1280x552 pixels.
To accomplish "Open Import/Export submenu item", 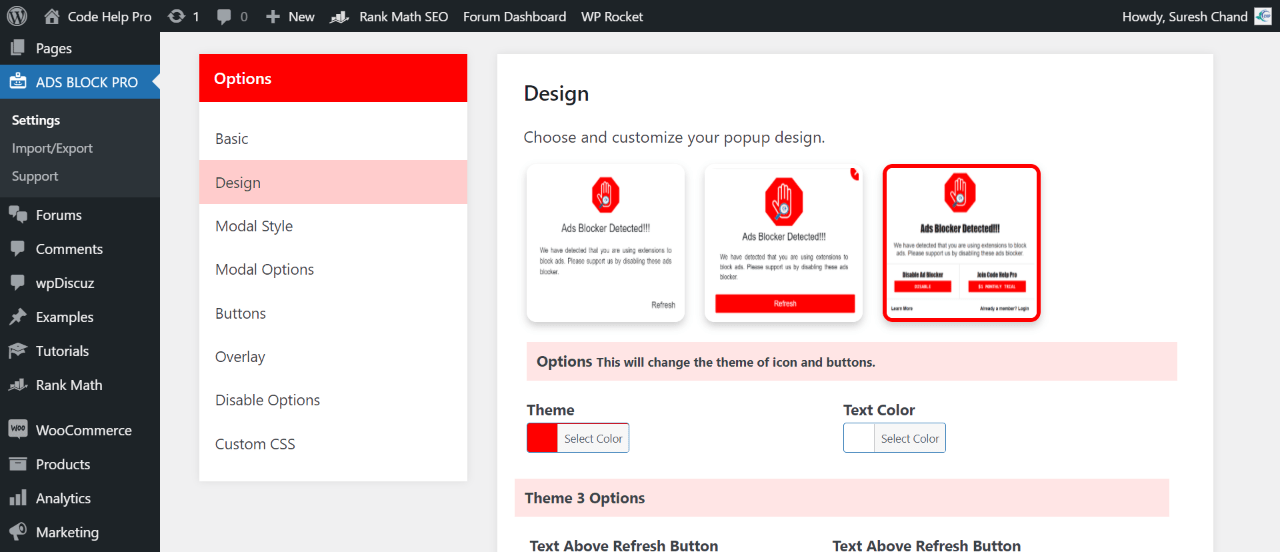I will click(x=52, y=148).
